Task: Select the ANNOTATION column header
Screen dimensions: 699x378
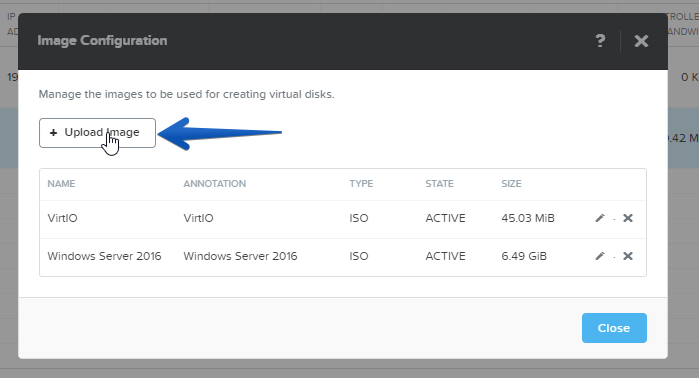Action: tap(214, 184)
